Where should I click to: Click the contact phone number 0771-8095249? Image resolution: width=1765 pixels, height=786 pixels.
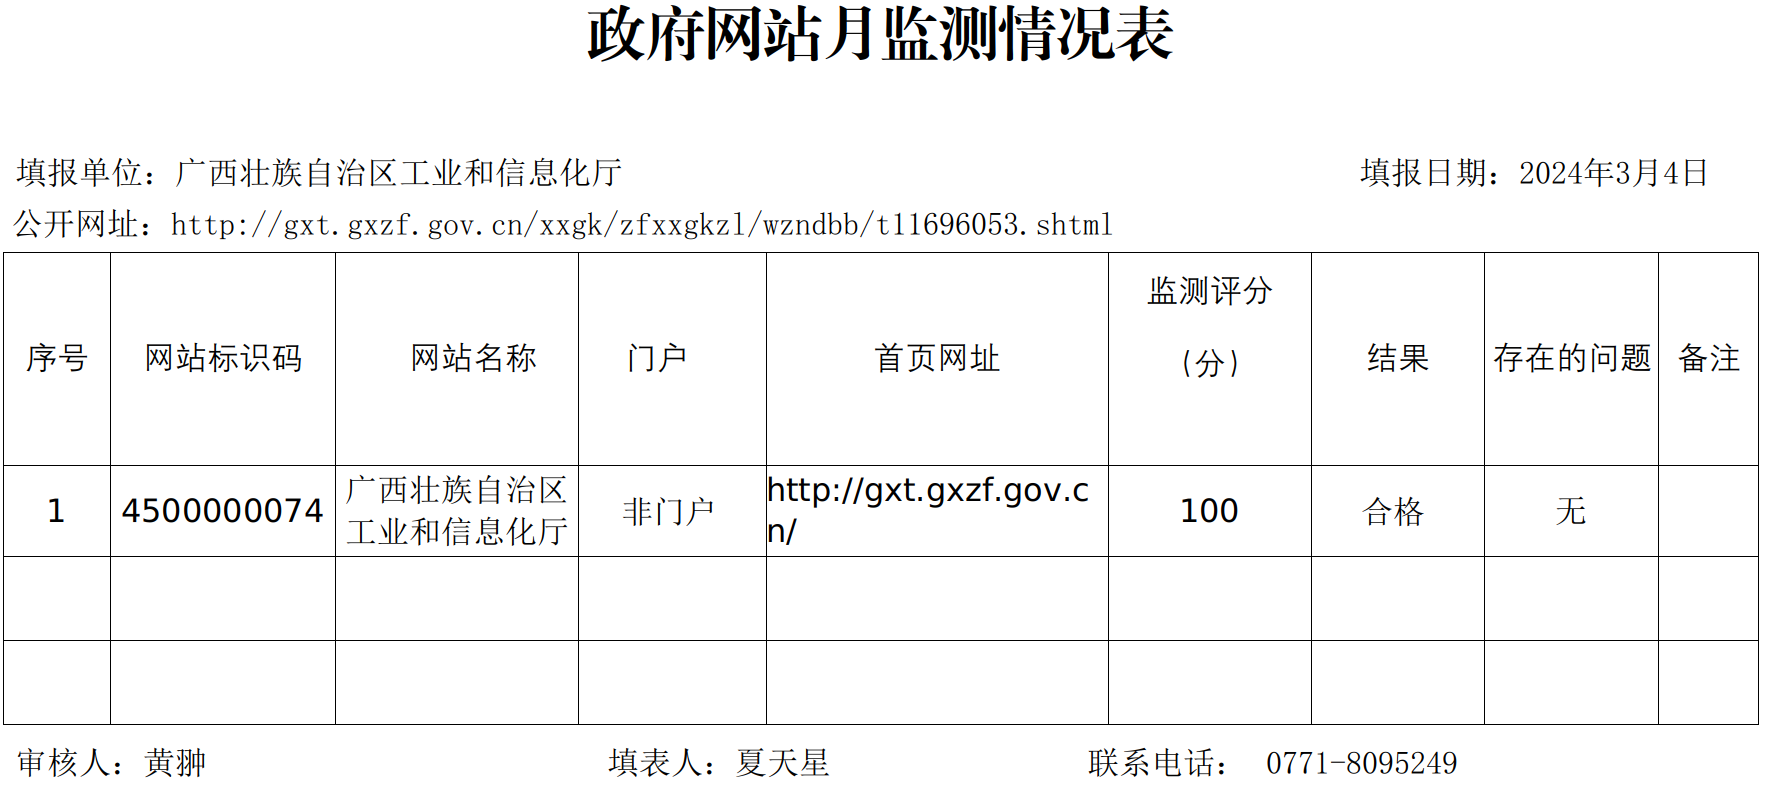1361,764
